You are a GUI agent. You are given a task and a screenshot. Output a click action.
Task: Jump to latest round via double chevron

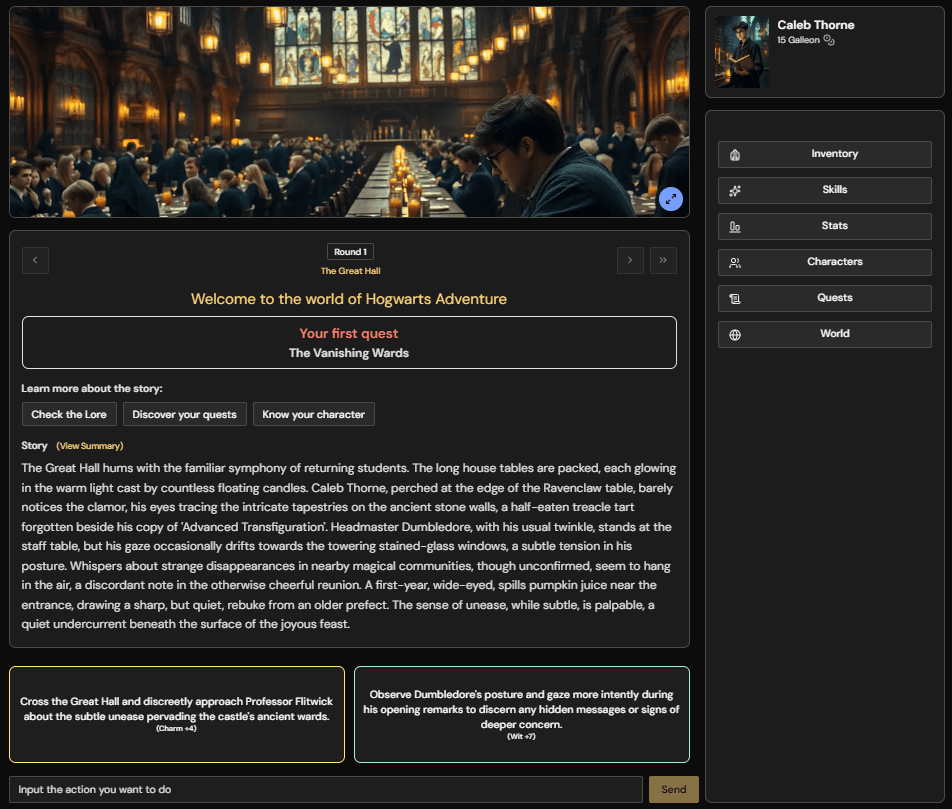tap(663, 260)
